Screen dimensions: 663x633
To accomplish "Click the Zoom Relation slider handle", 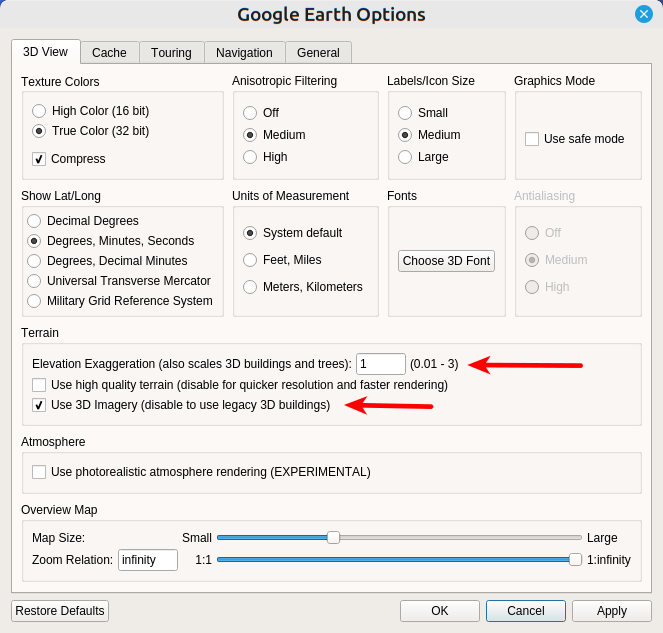I will tap(575, 560).
